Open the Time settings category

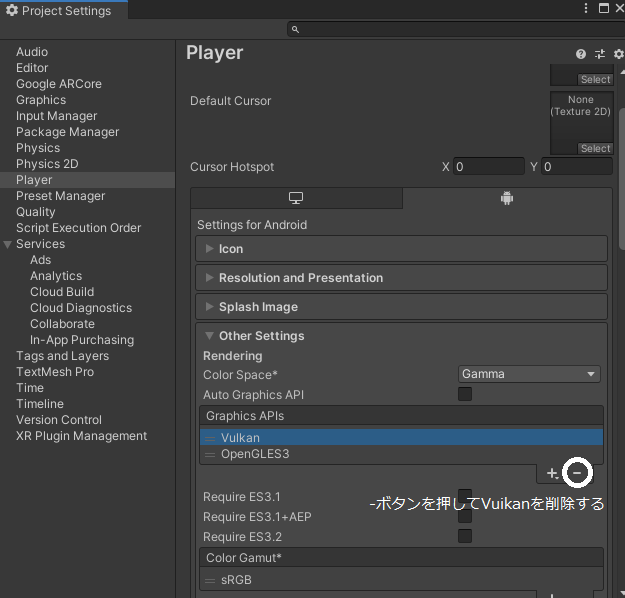click(30, 388)
